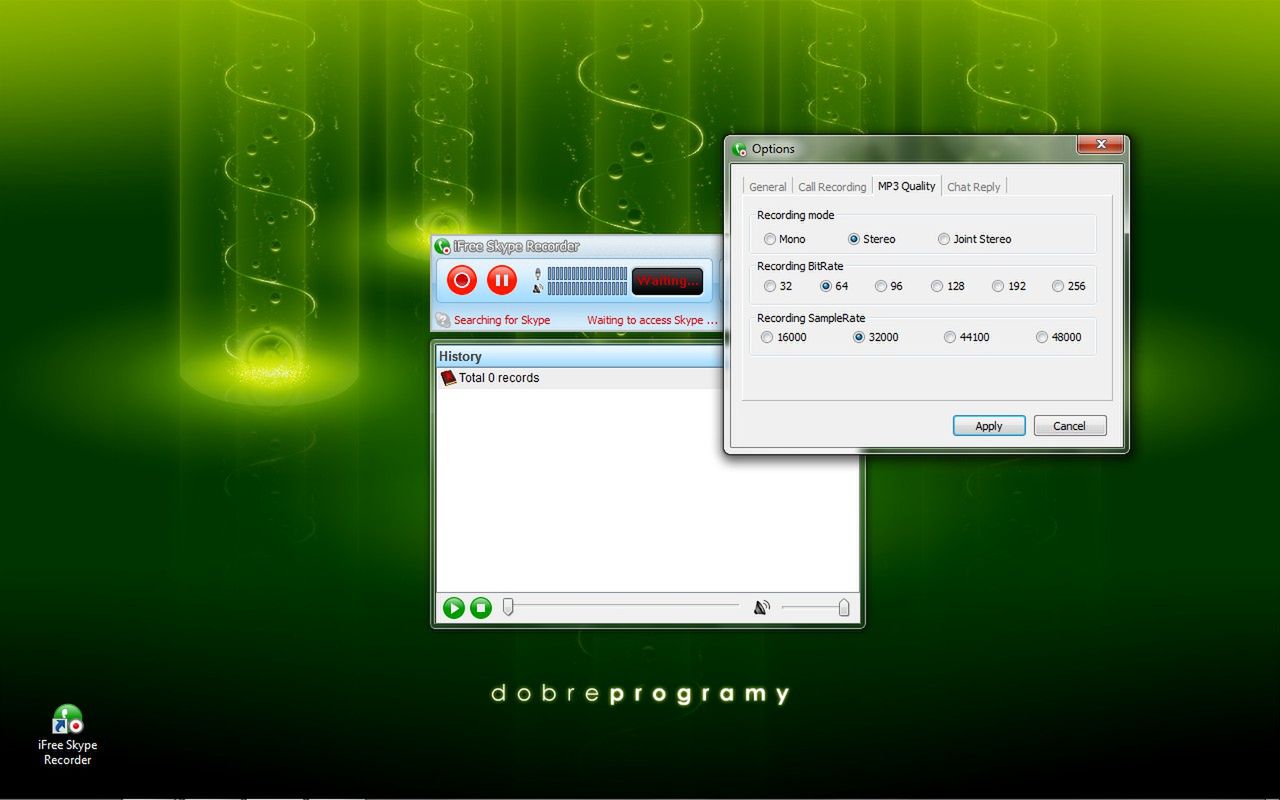
Task: Open iFree Skype Recorder desktop shortcut
Action: click(67, 735)
